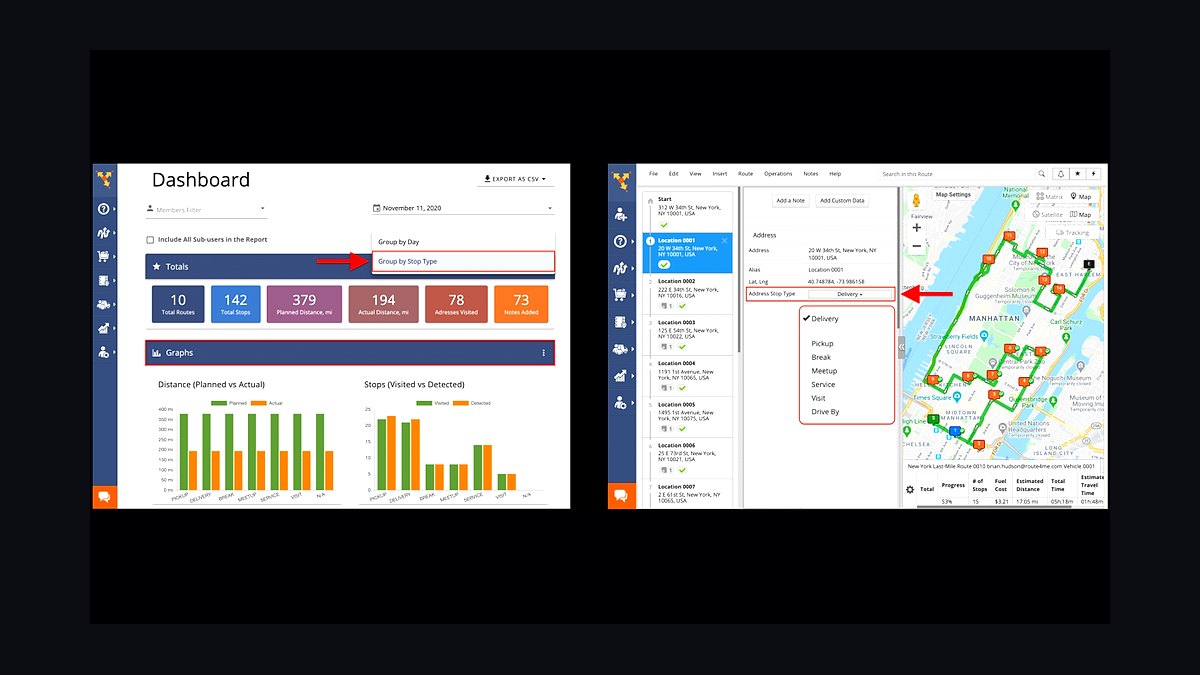The height and width of the screenshot is (675, 1200).
Task: Open the three-dot menu on Graphs bar
Action: coord(544,353)
